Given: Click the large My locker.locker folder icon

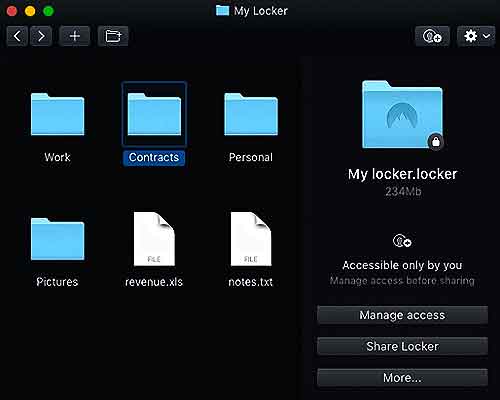Looking at the screenshot, I should click(402, 114).
